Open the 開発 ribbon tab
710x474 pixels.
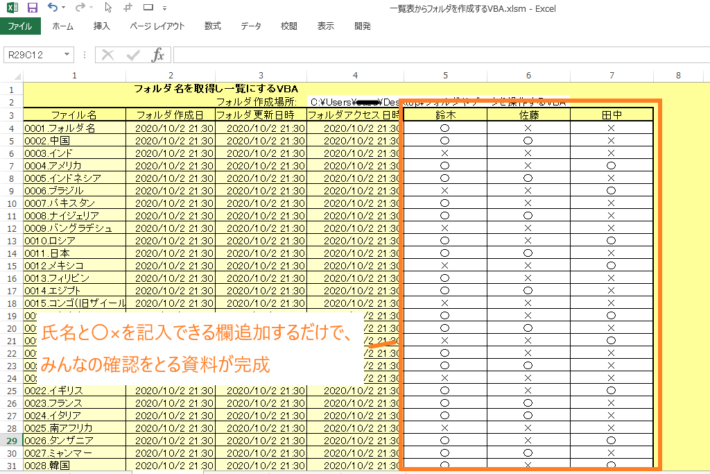[362, 26]
